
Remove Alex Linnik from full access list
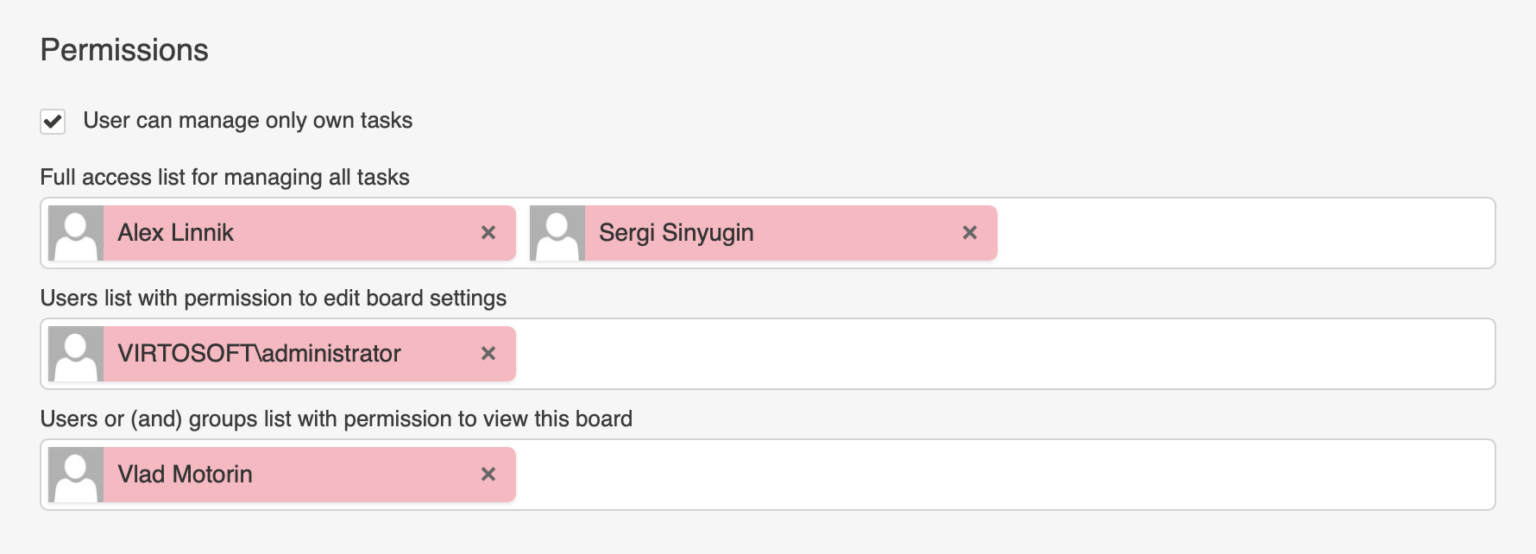pos(488,233)
